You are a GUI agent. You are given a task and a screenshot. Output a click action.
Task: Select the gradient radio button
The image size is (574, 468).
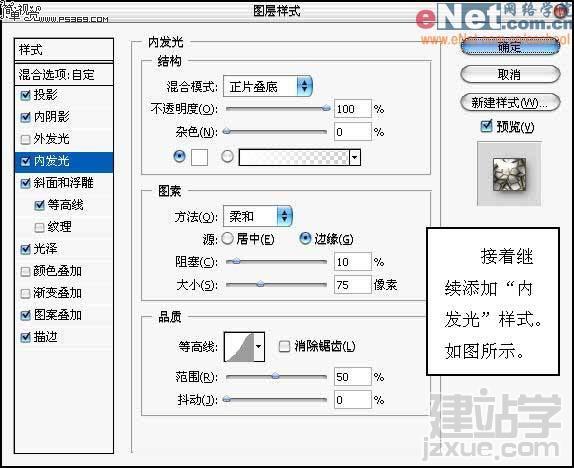(228, 157)
